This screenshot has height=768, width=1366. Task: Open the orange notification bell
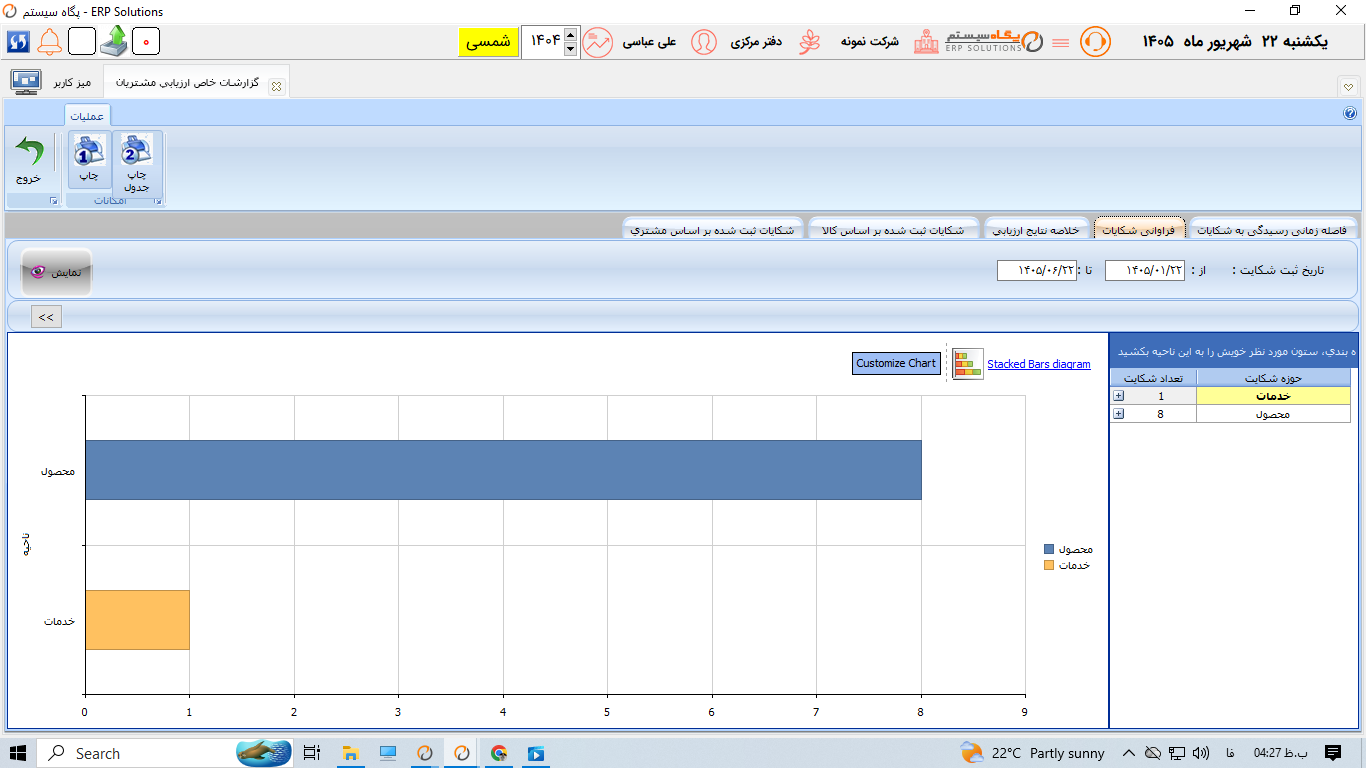point(49,42)
